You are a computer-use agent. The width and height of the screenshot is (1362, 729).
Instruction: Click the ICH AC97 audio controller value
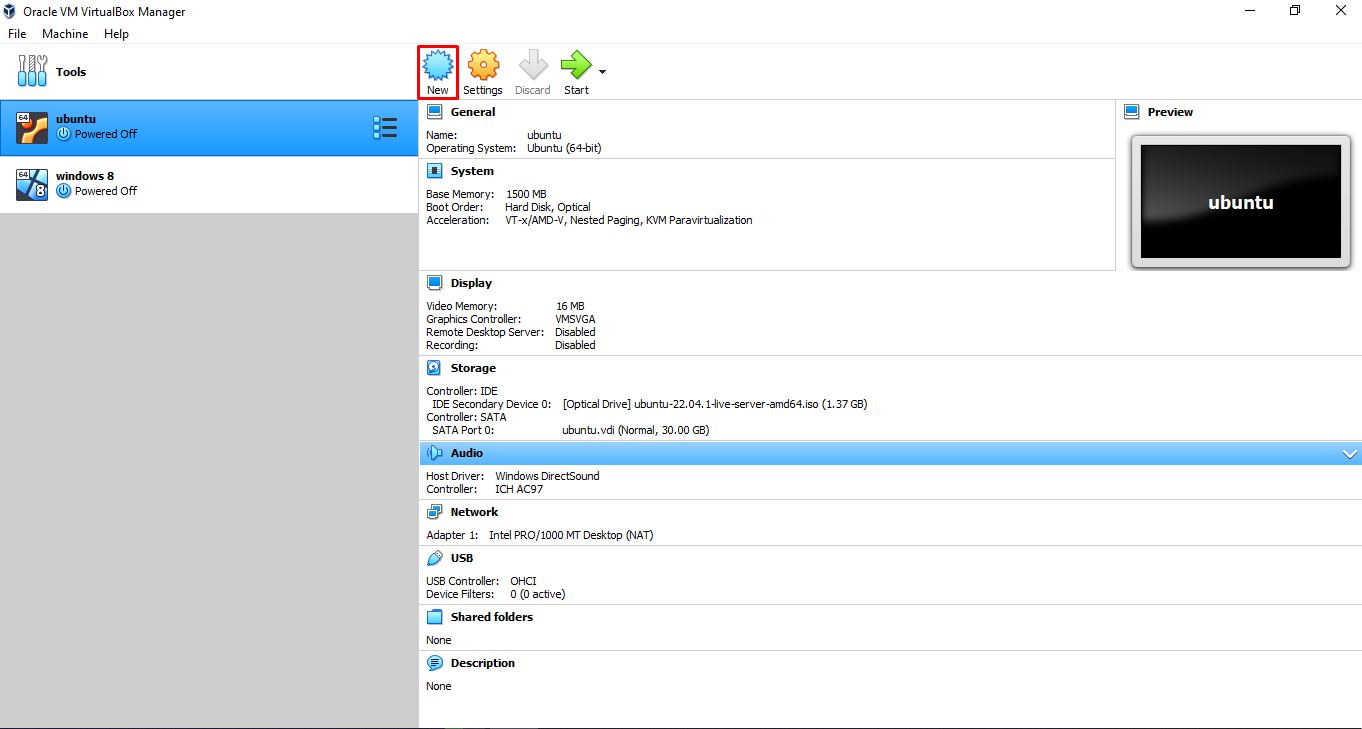(x=521, y=489)
